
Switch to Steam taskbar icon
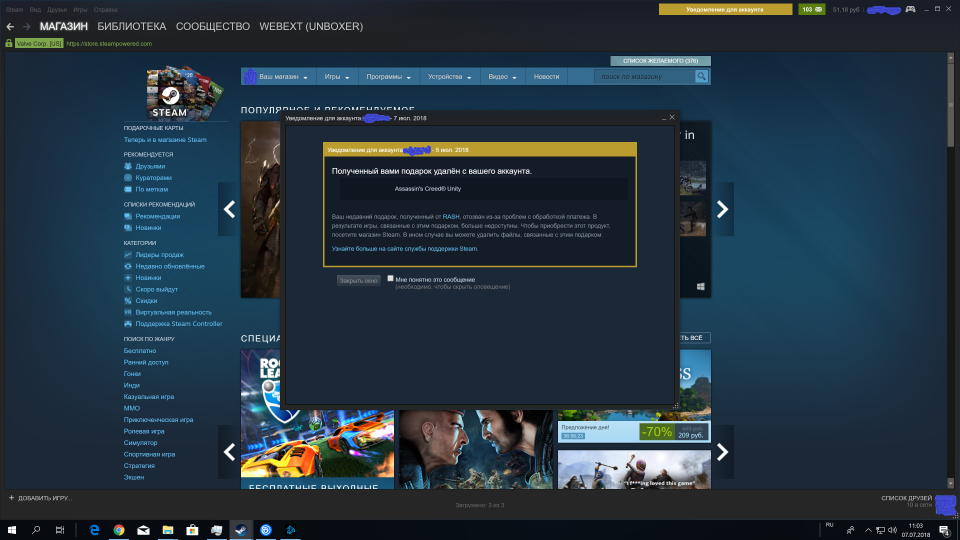coord(241,530)
